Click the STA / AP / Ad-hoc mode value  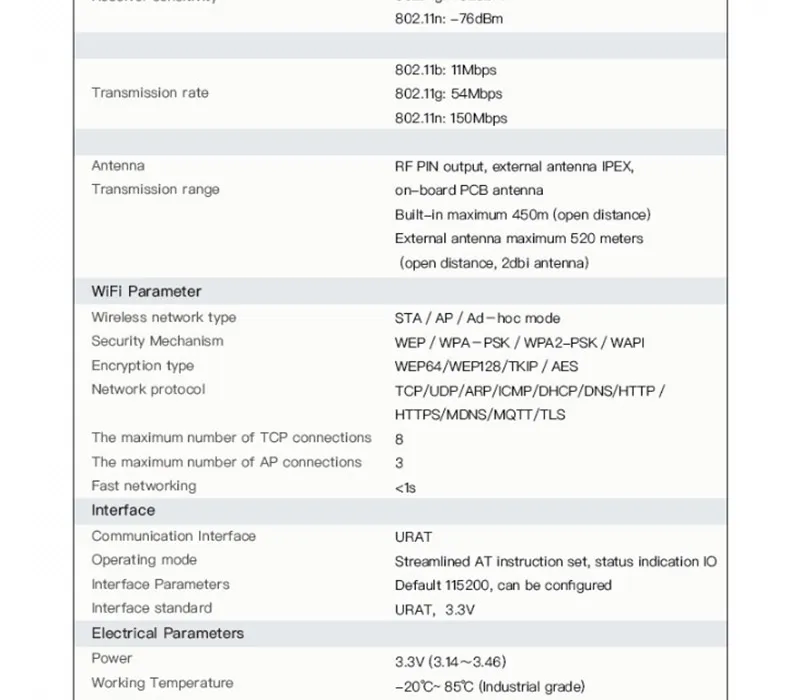click(477, 318)
